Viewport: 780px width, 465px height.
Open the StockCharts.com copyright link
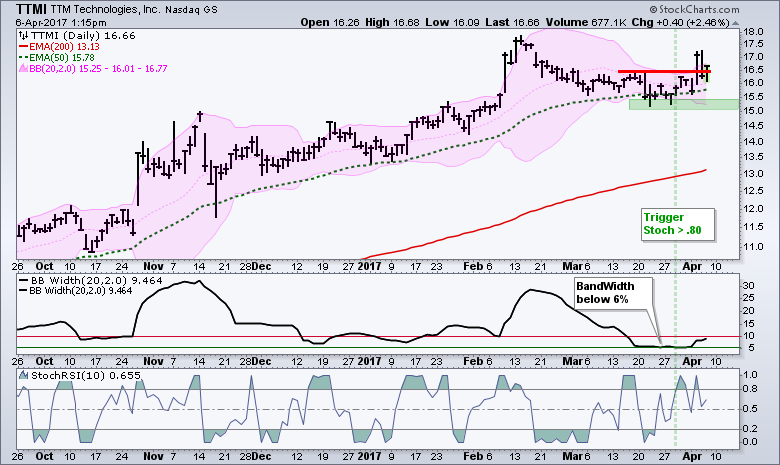pos(694,10)
